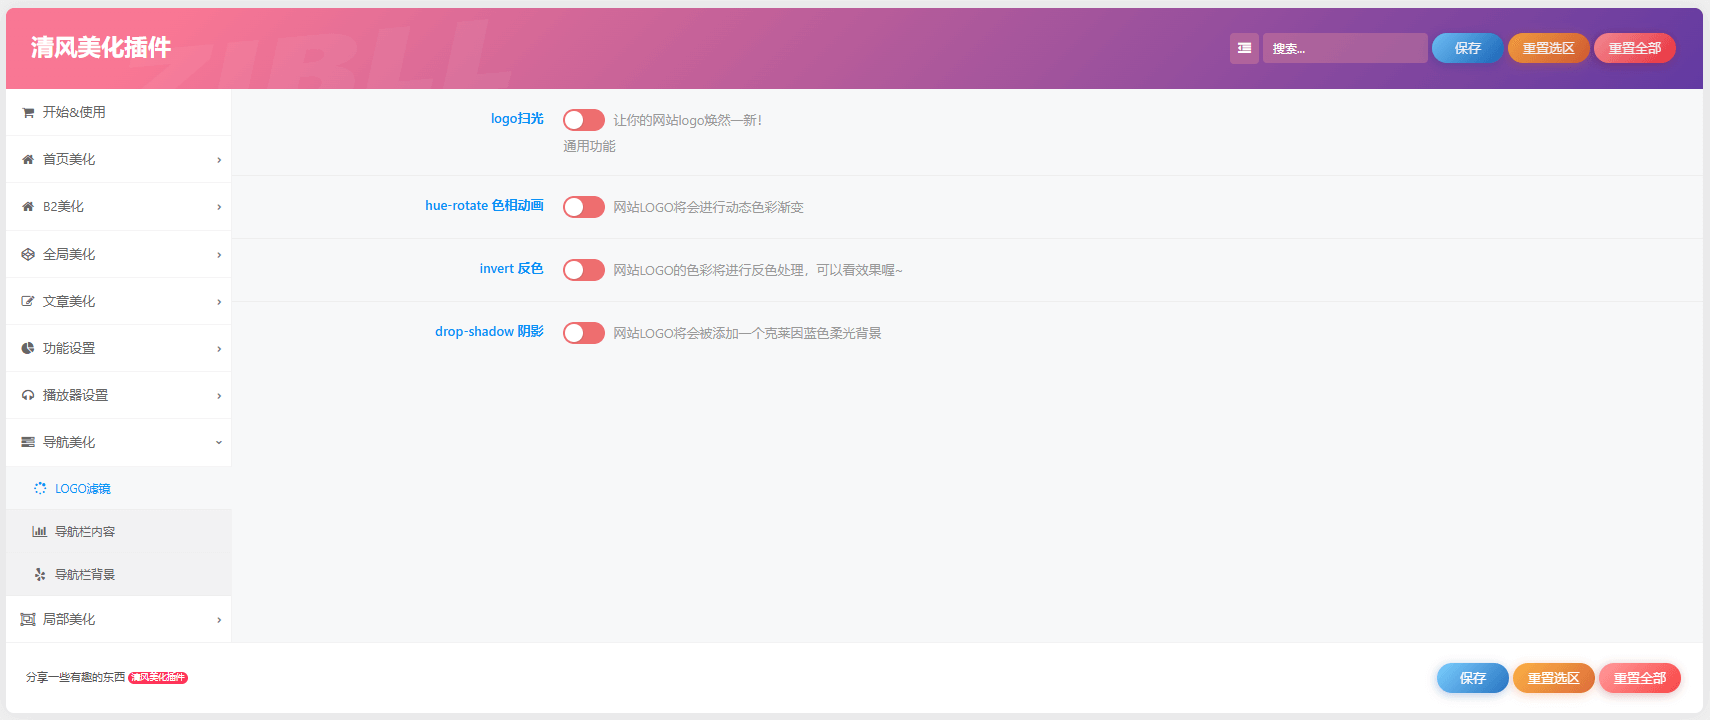1710x720 pixels.
Task: Expand the B2美化 chevron
Action: tap(219, 207)
